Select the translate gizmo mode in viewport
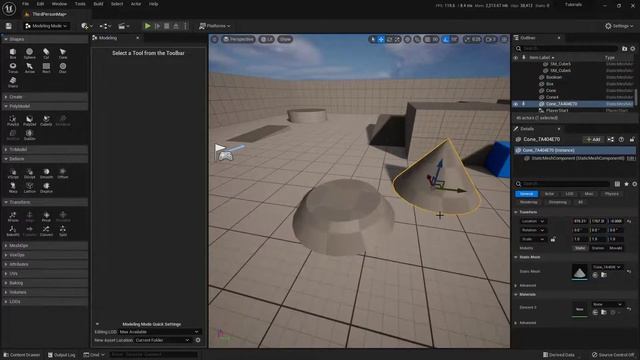The width and height of the screenshot is (640, 360). click(x=381, y=39)
